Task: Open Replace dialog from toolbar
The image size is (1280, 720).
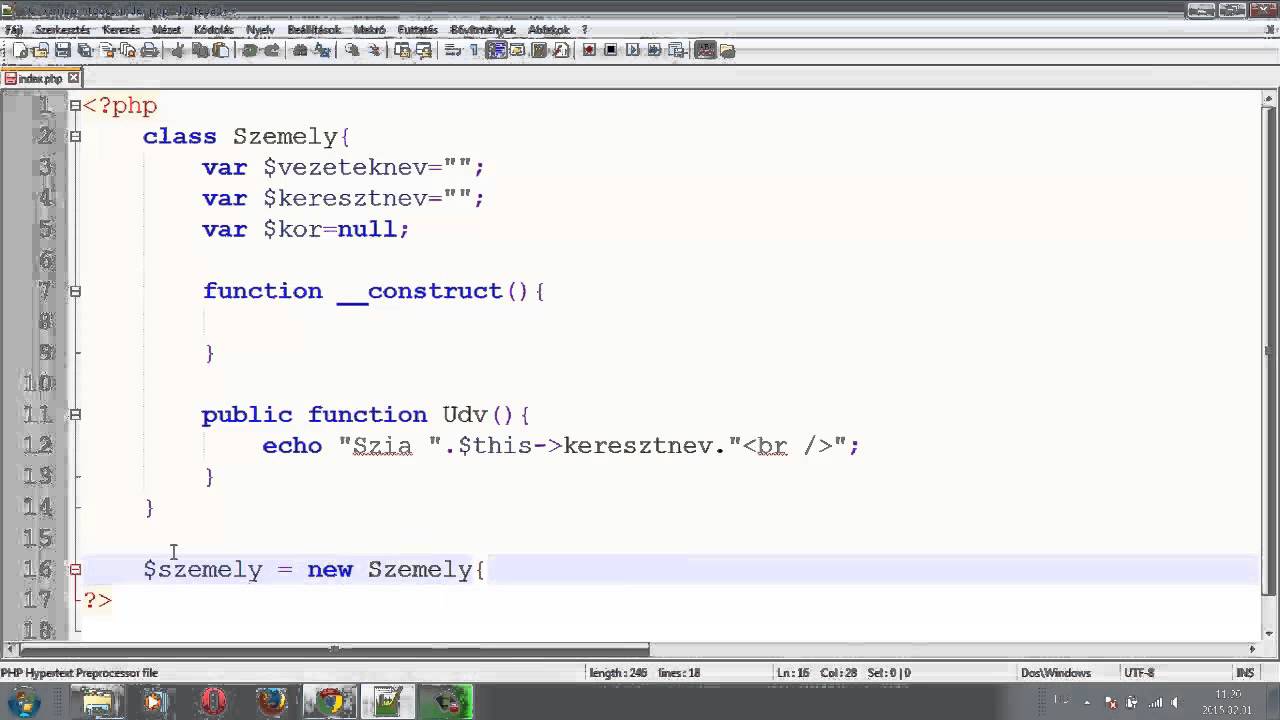Action: (x=321, y=50)
